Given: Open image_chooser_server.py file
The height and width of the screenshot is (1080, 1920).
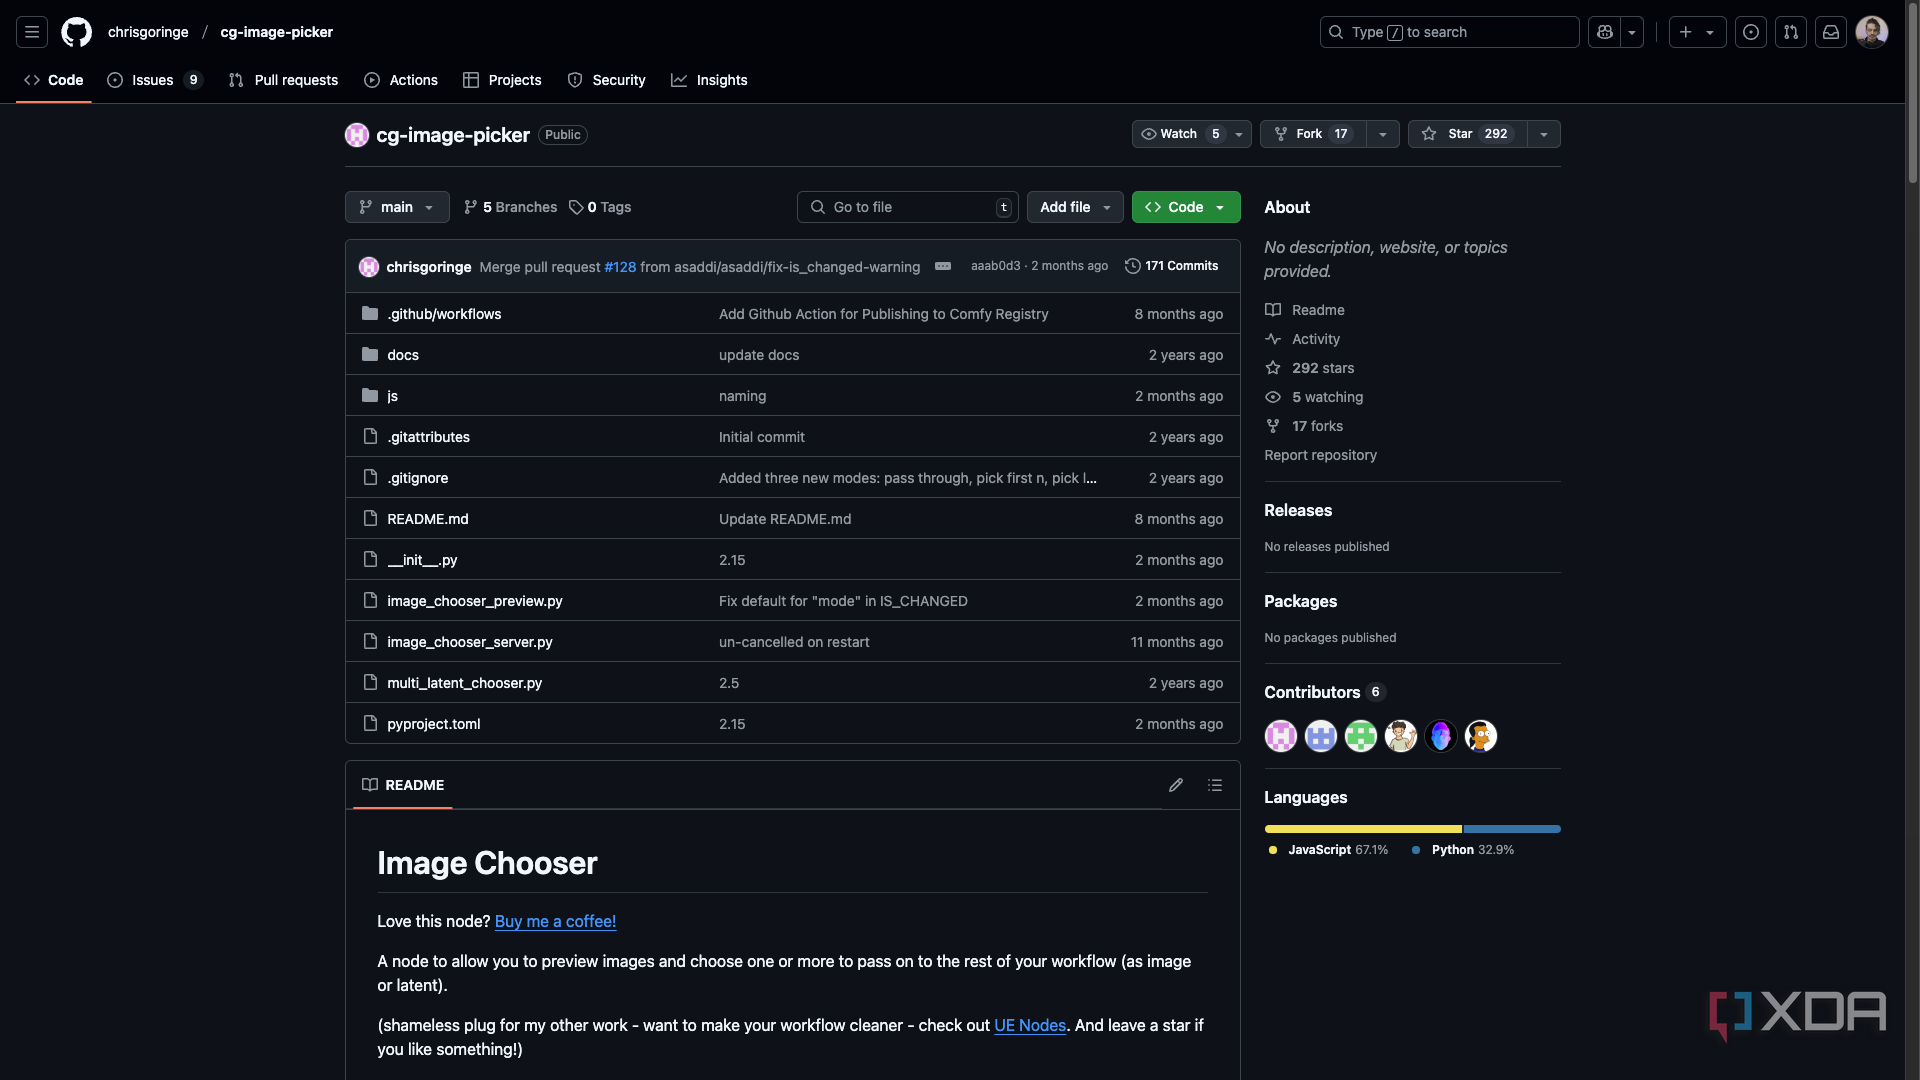Looking at the screenshot, I should [x=470, y=642].
